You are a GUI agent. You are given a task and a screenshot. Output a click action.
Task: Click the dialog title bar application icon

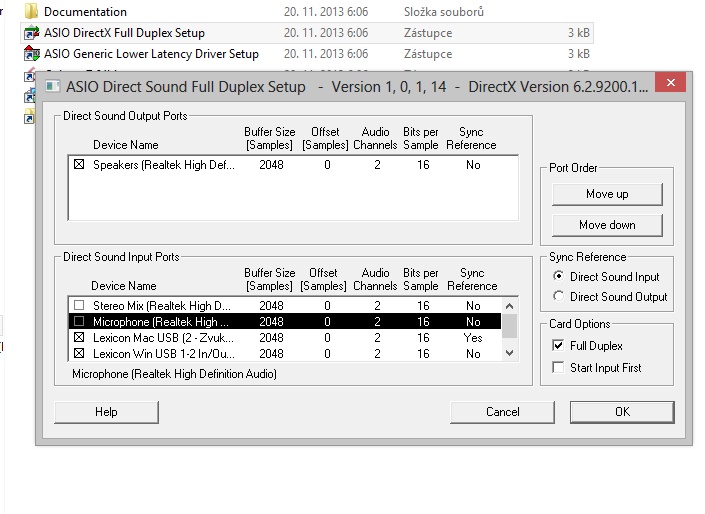(53, 86)
